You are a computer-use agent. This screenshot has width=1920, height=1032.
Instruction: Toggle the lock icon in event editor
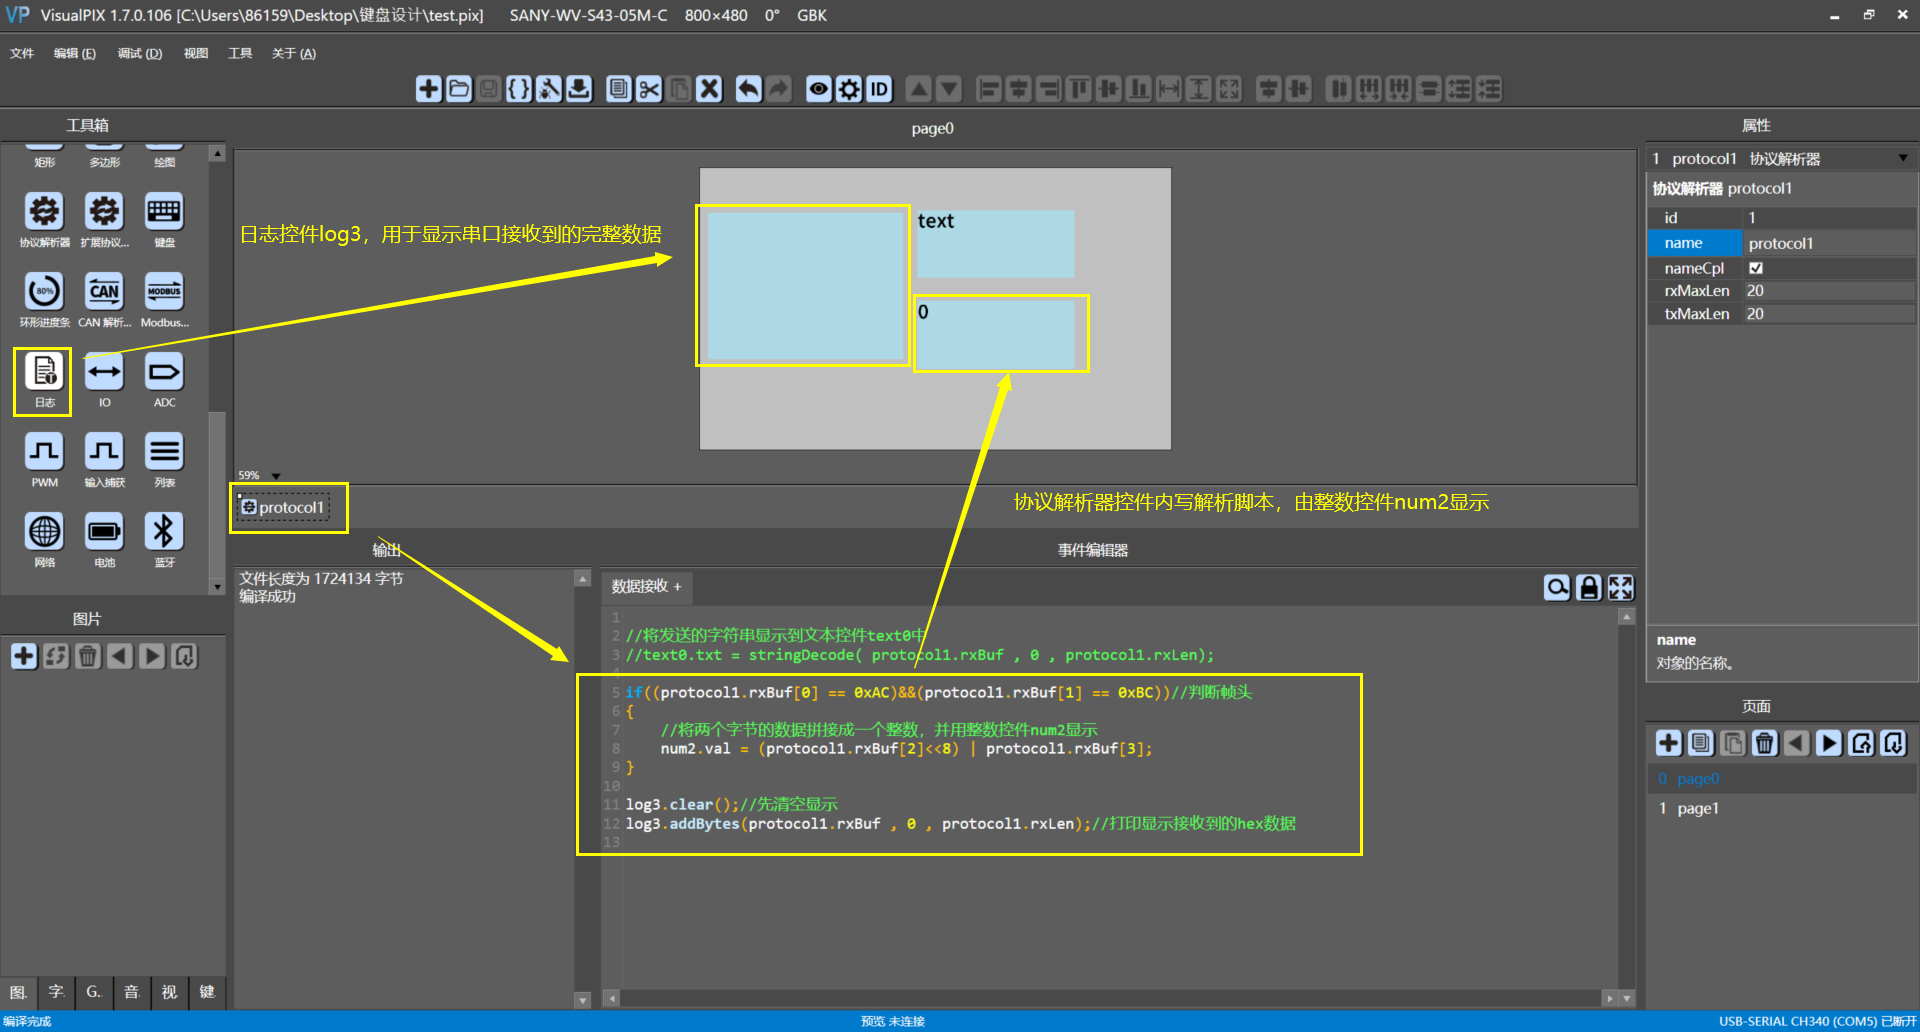pyautogui.click(x=1589, y=587)
